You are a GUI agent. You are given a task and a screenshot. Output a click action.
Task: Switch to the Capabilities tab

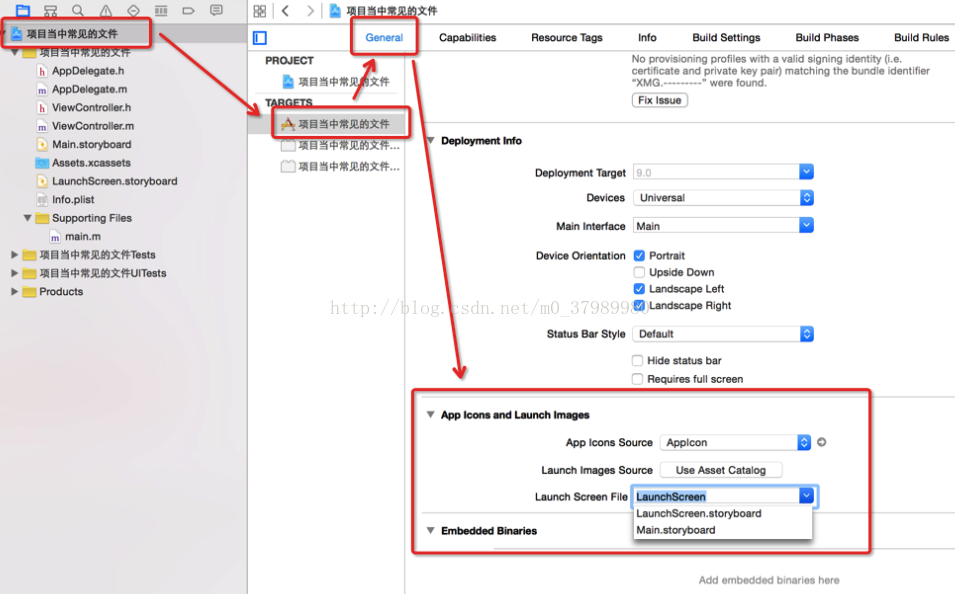(467, 37)
